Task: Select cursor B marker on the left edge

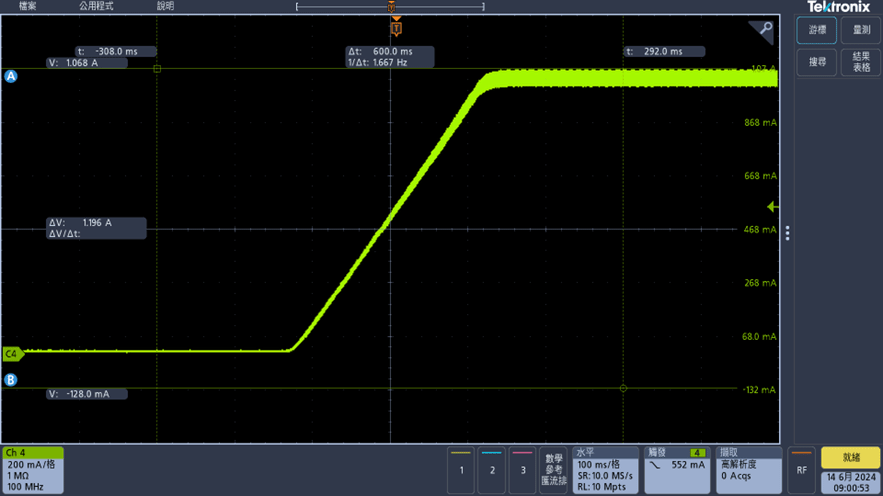Action: pyautogui.click(x=11, y=380)
